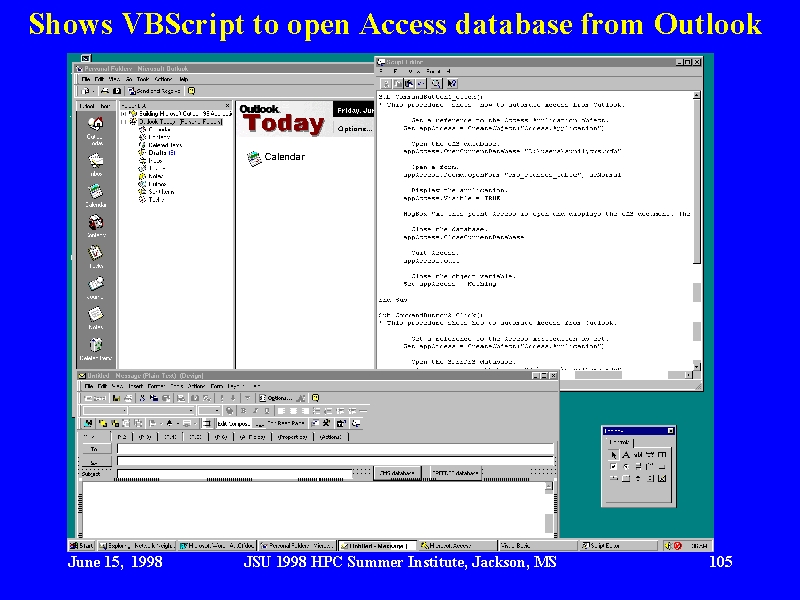Click the Undo icon in Script Editor toolbar
This screenshot has height=600, width=800.
421,83
